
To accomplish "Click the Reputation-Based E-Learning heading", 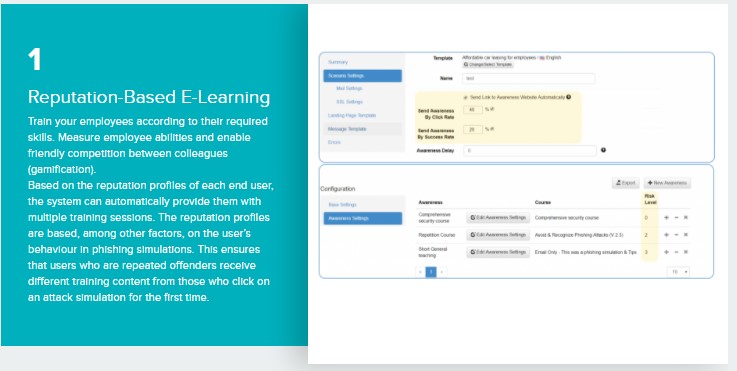I will click(x=149, y=97).
